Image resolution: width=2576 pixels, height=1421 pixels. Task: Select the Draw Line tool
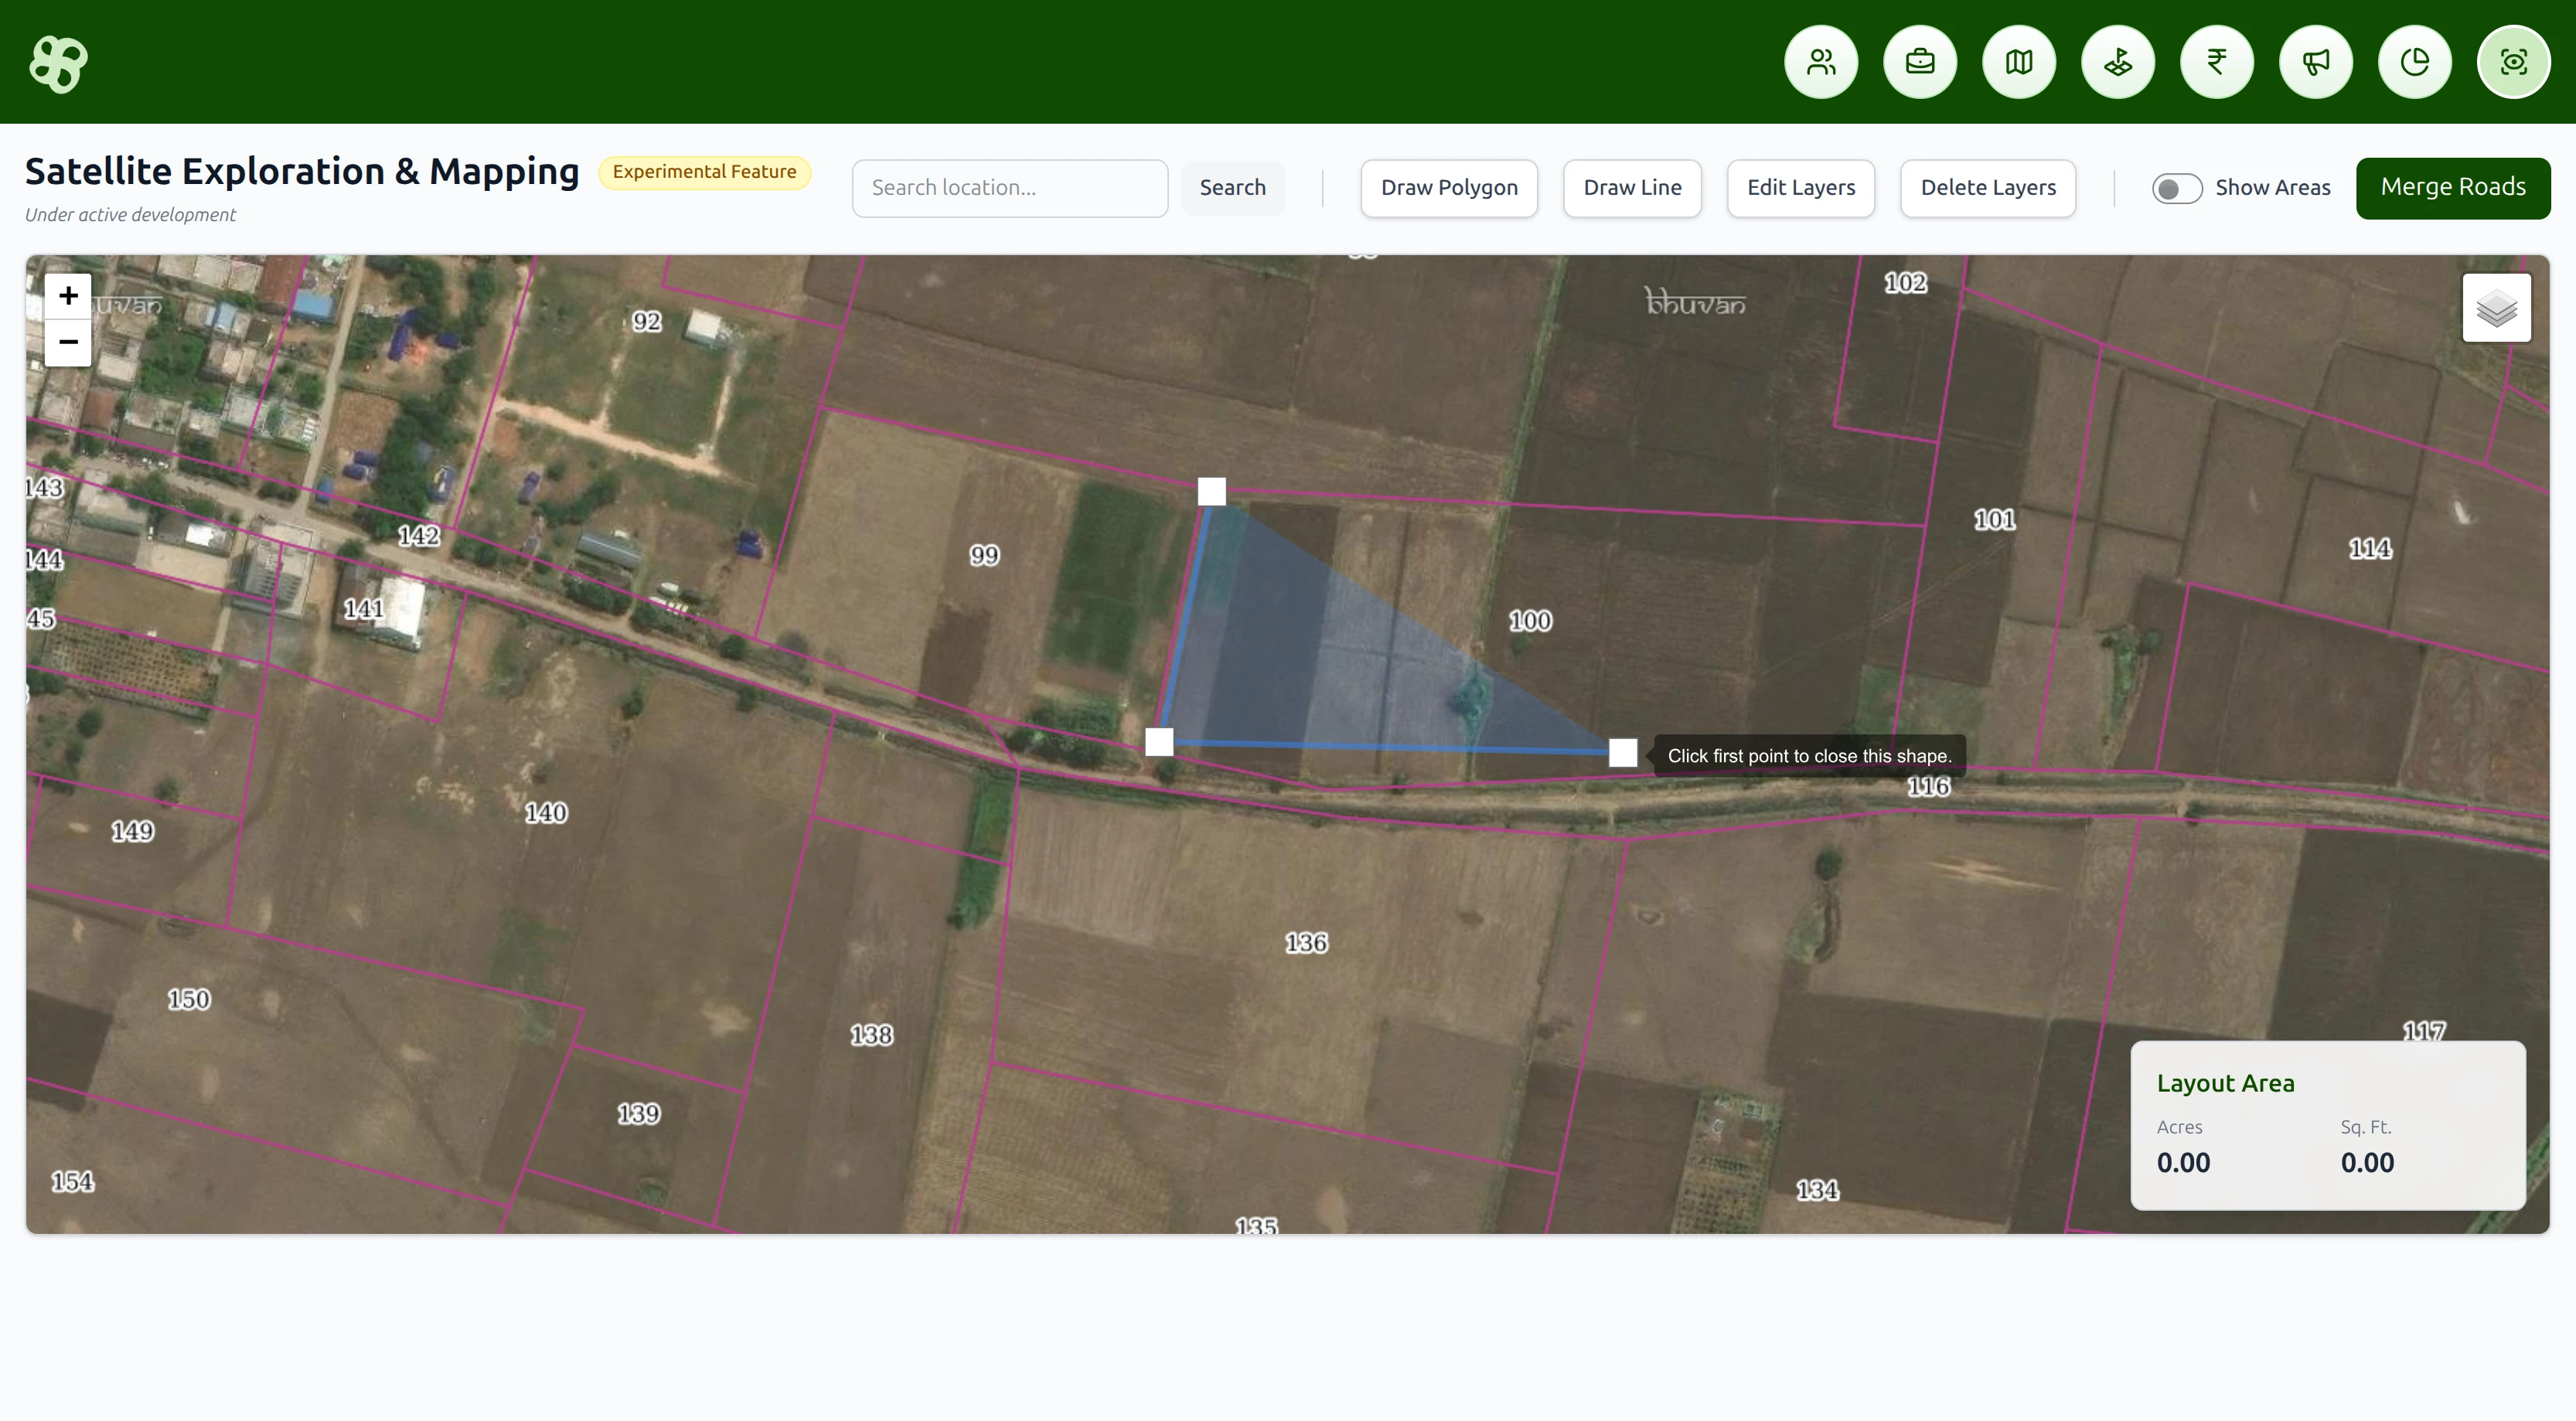tap(1632, 188)
